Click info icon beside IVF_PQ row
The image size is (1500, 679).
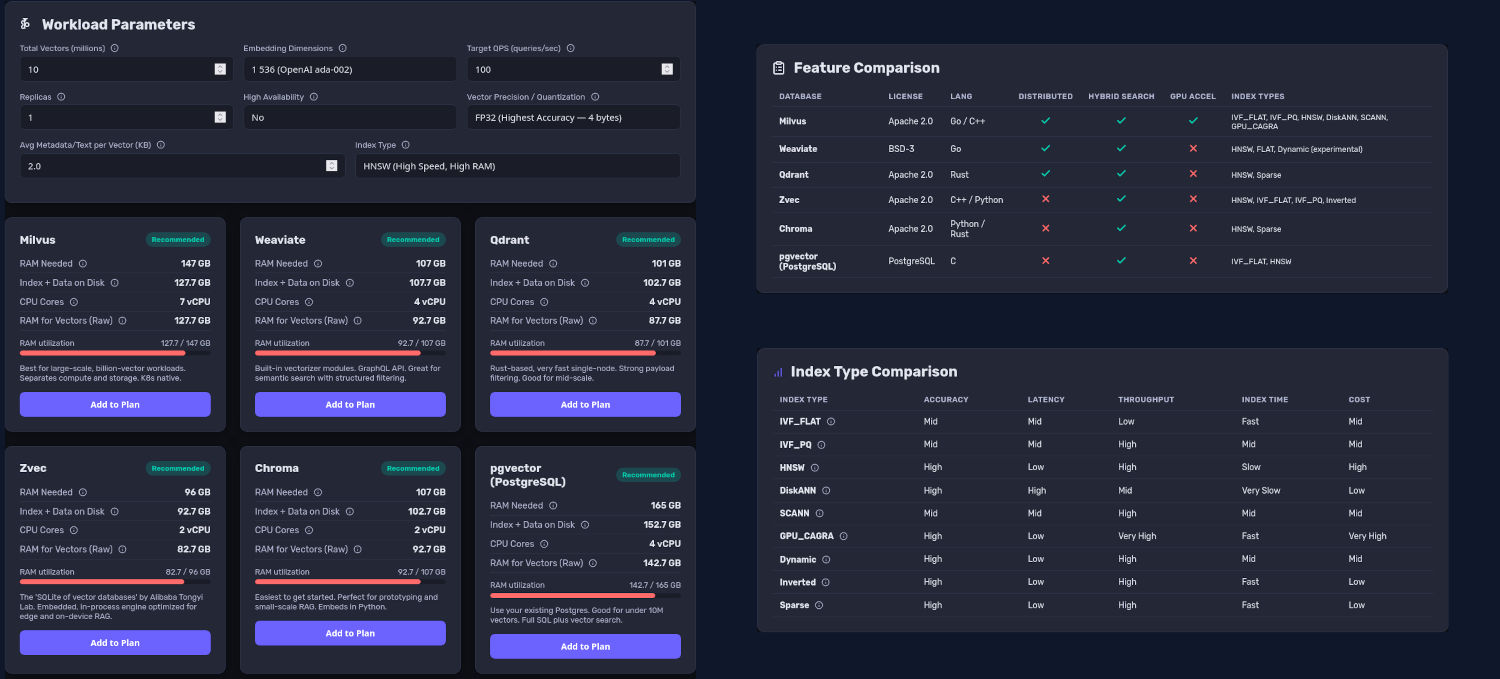click(822, 445)
